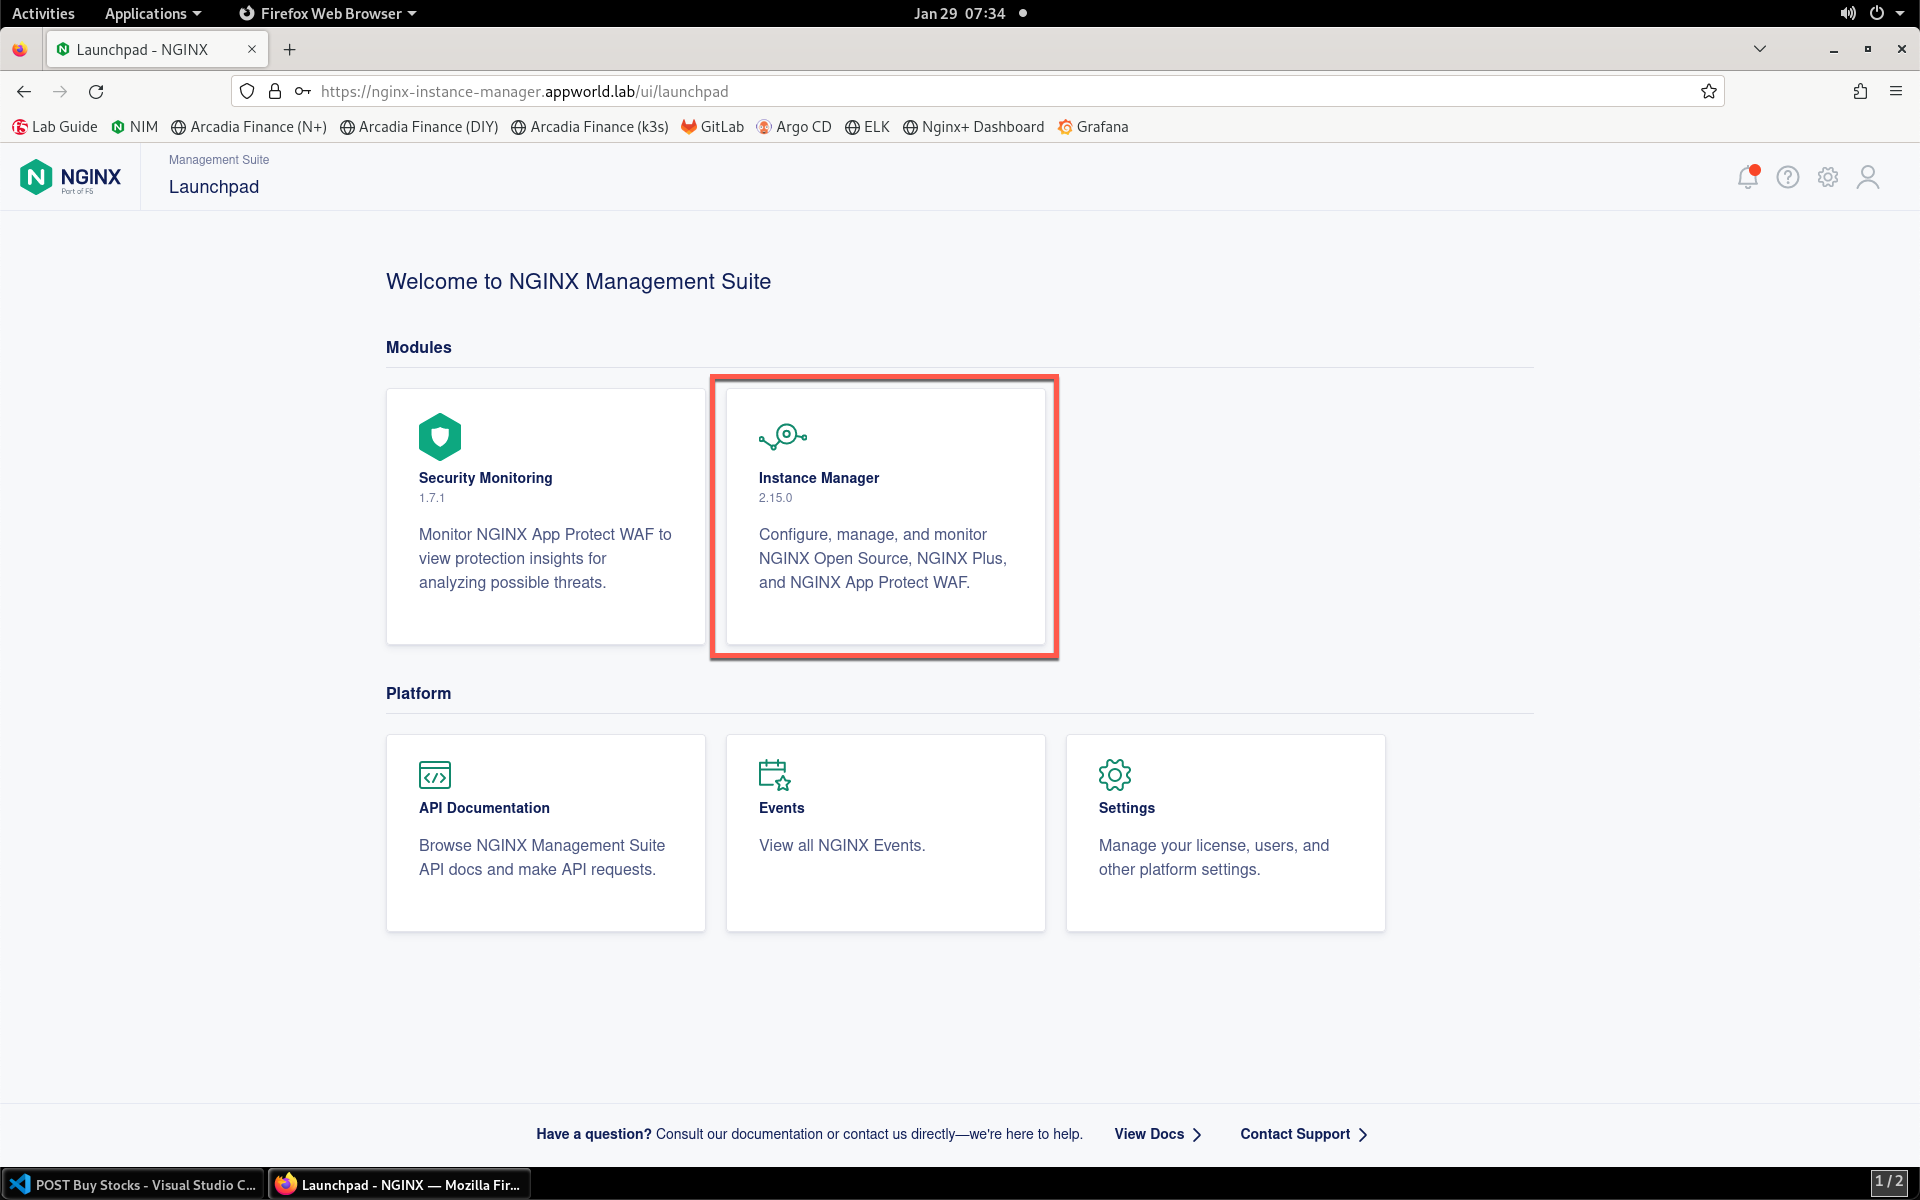Viewport: 1920px width, 1200px height.
Task: Click the Firefox icon left of the tab strip
Action: [x=20, y=49]
